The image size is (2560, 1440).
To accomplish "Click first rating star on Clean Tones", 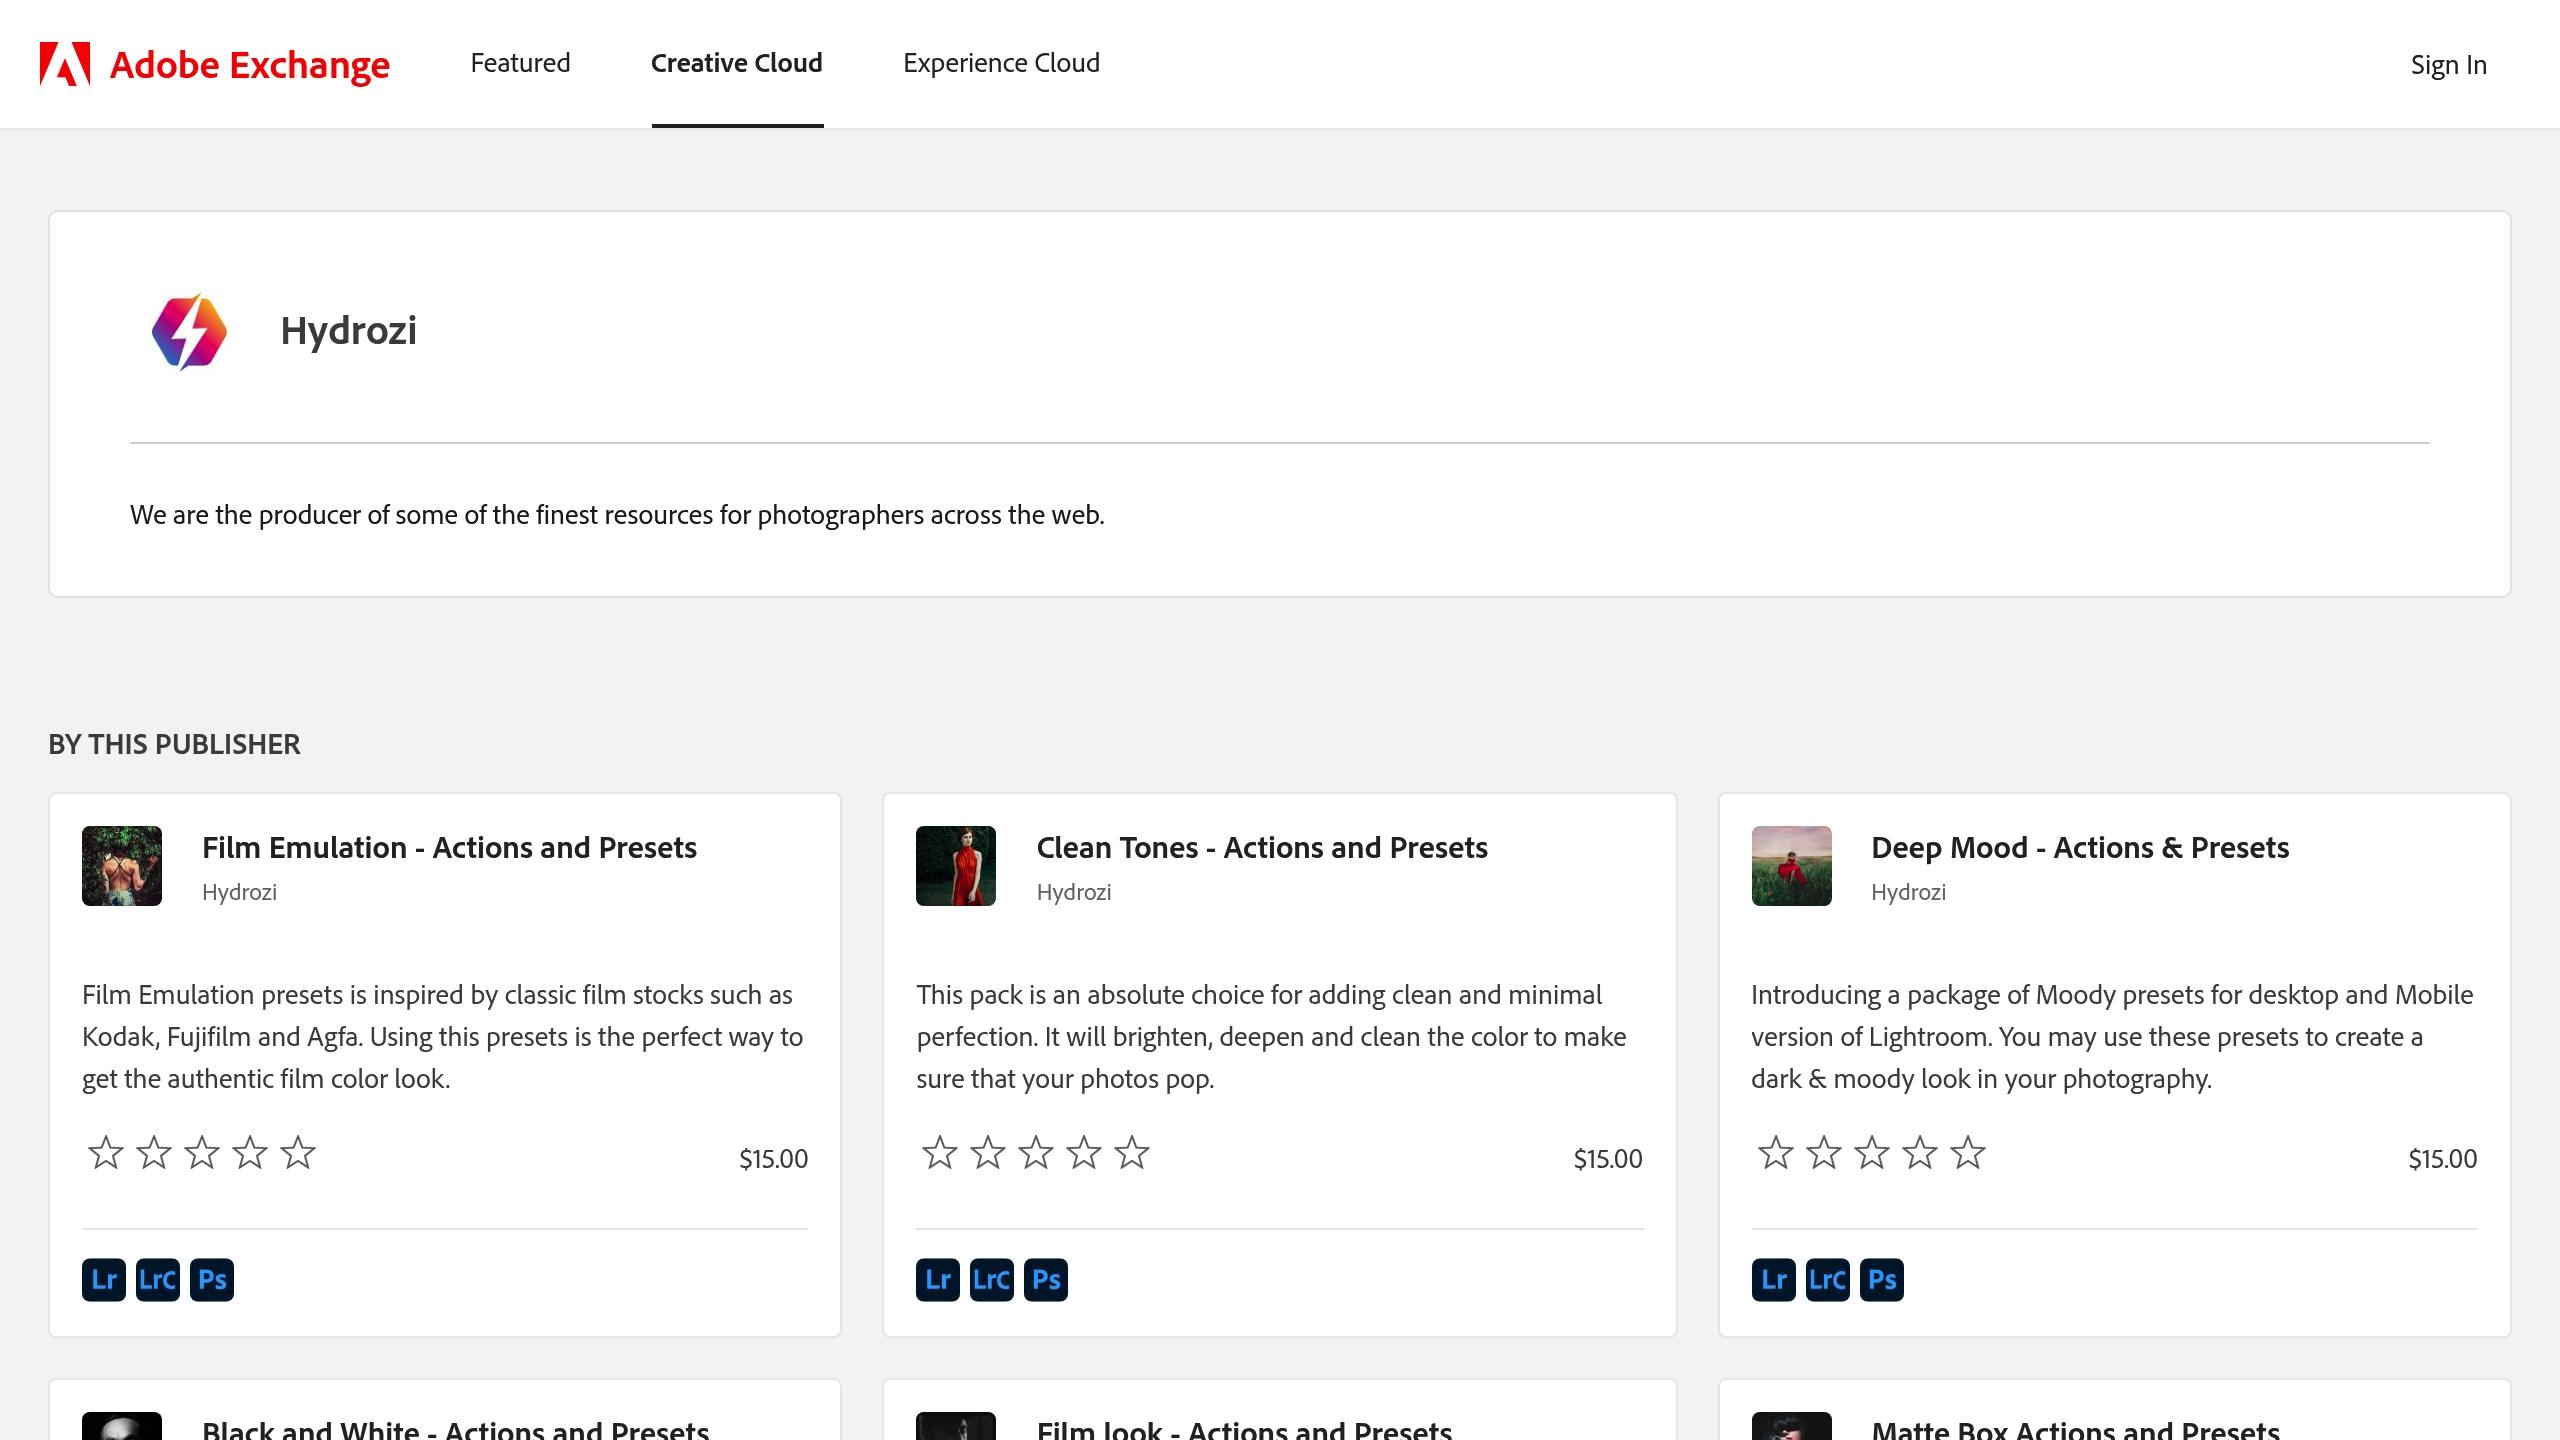I will (x=940, y=1153).
